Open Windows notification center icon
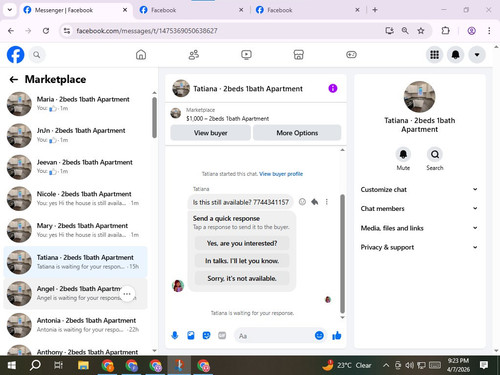Image resolution: width=500 pixels, height=375 pixels. click(x=484, y=365)
